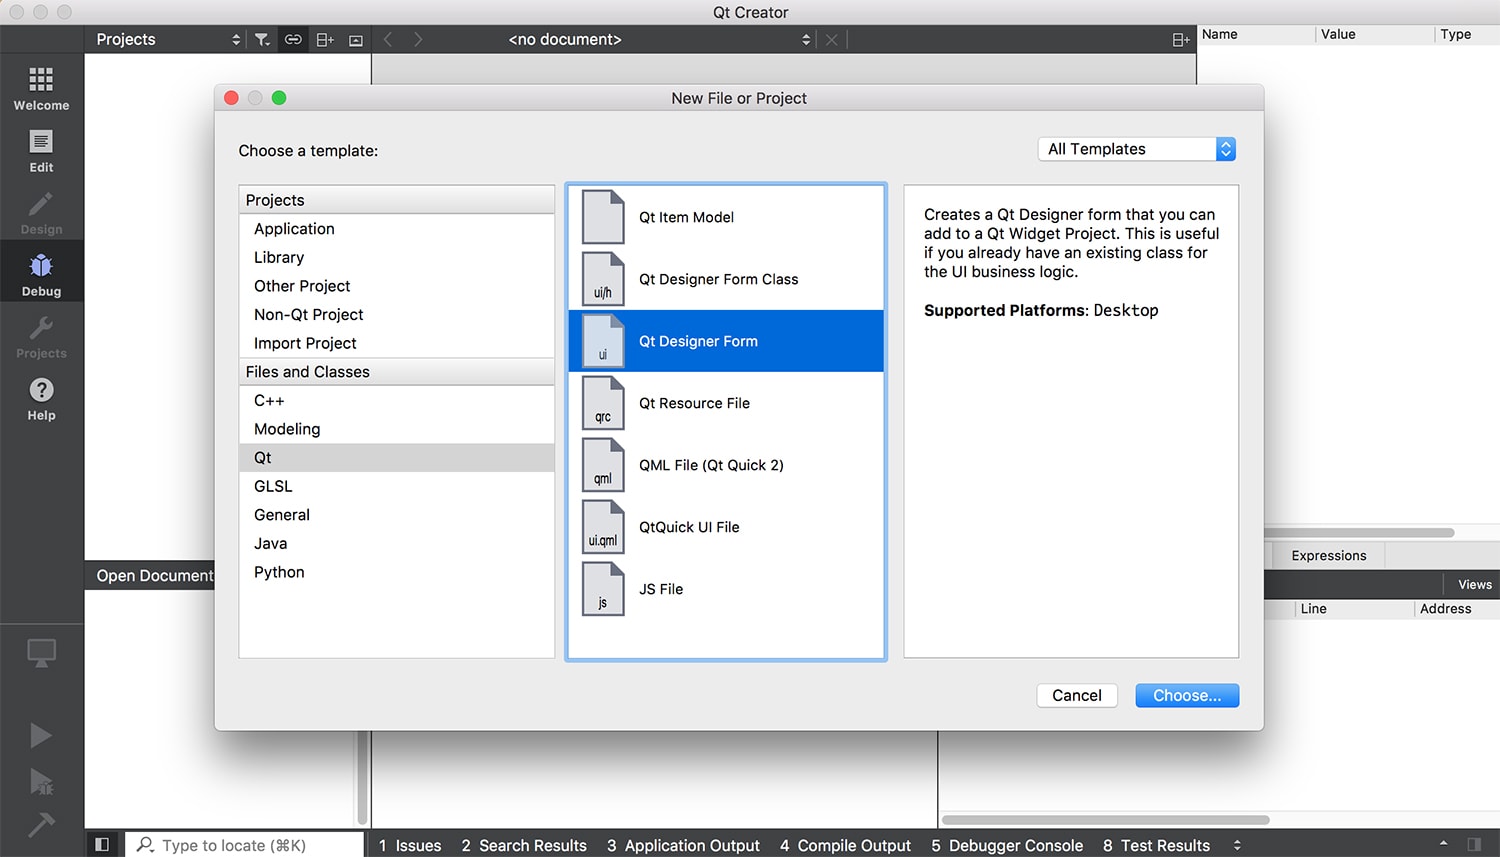Open the Projects view selector dropdown

[168, 39]
